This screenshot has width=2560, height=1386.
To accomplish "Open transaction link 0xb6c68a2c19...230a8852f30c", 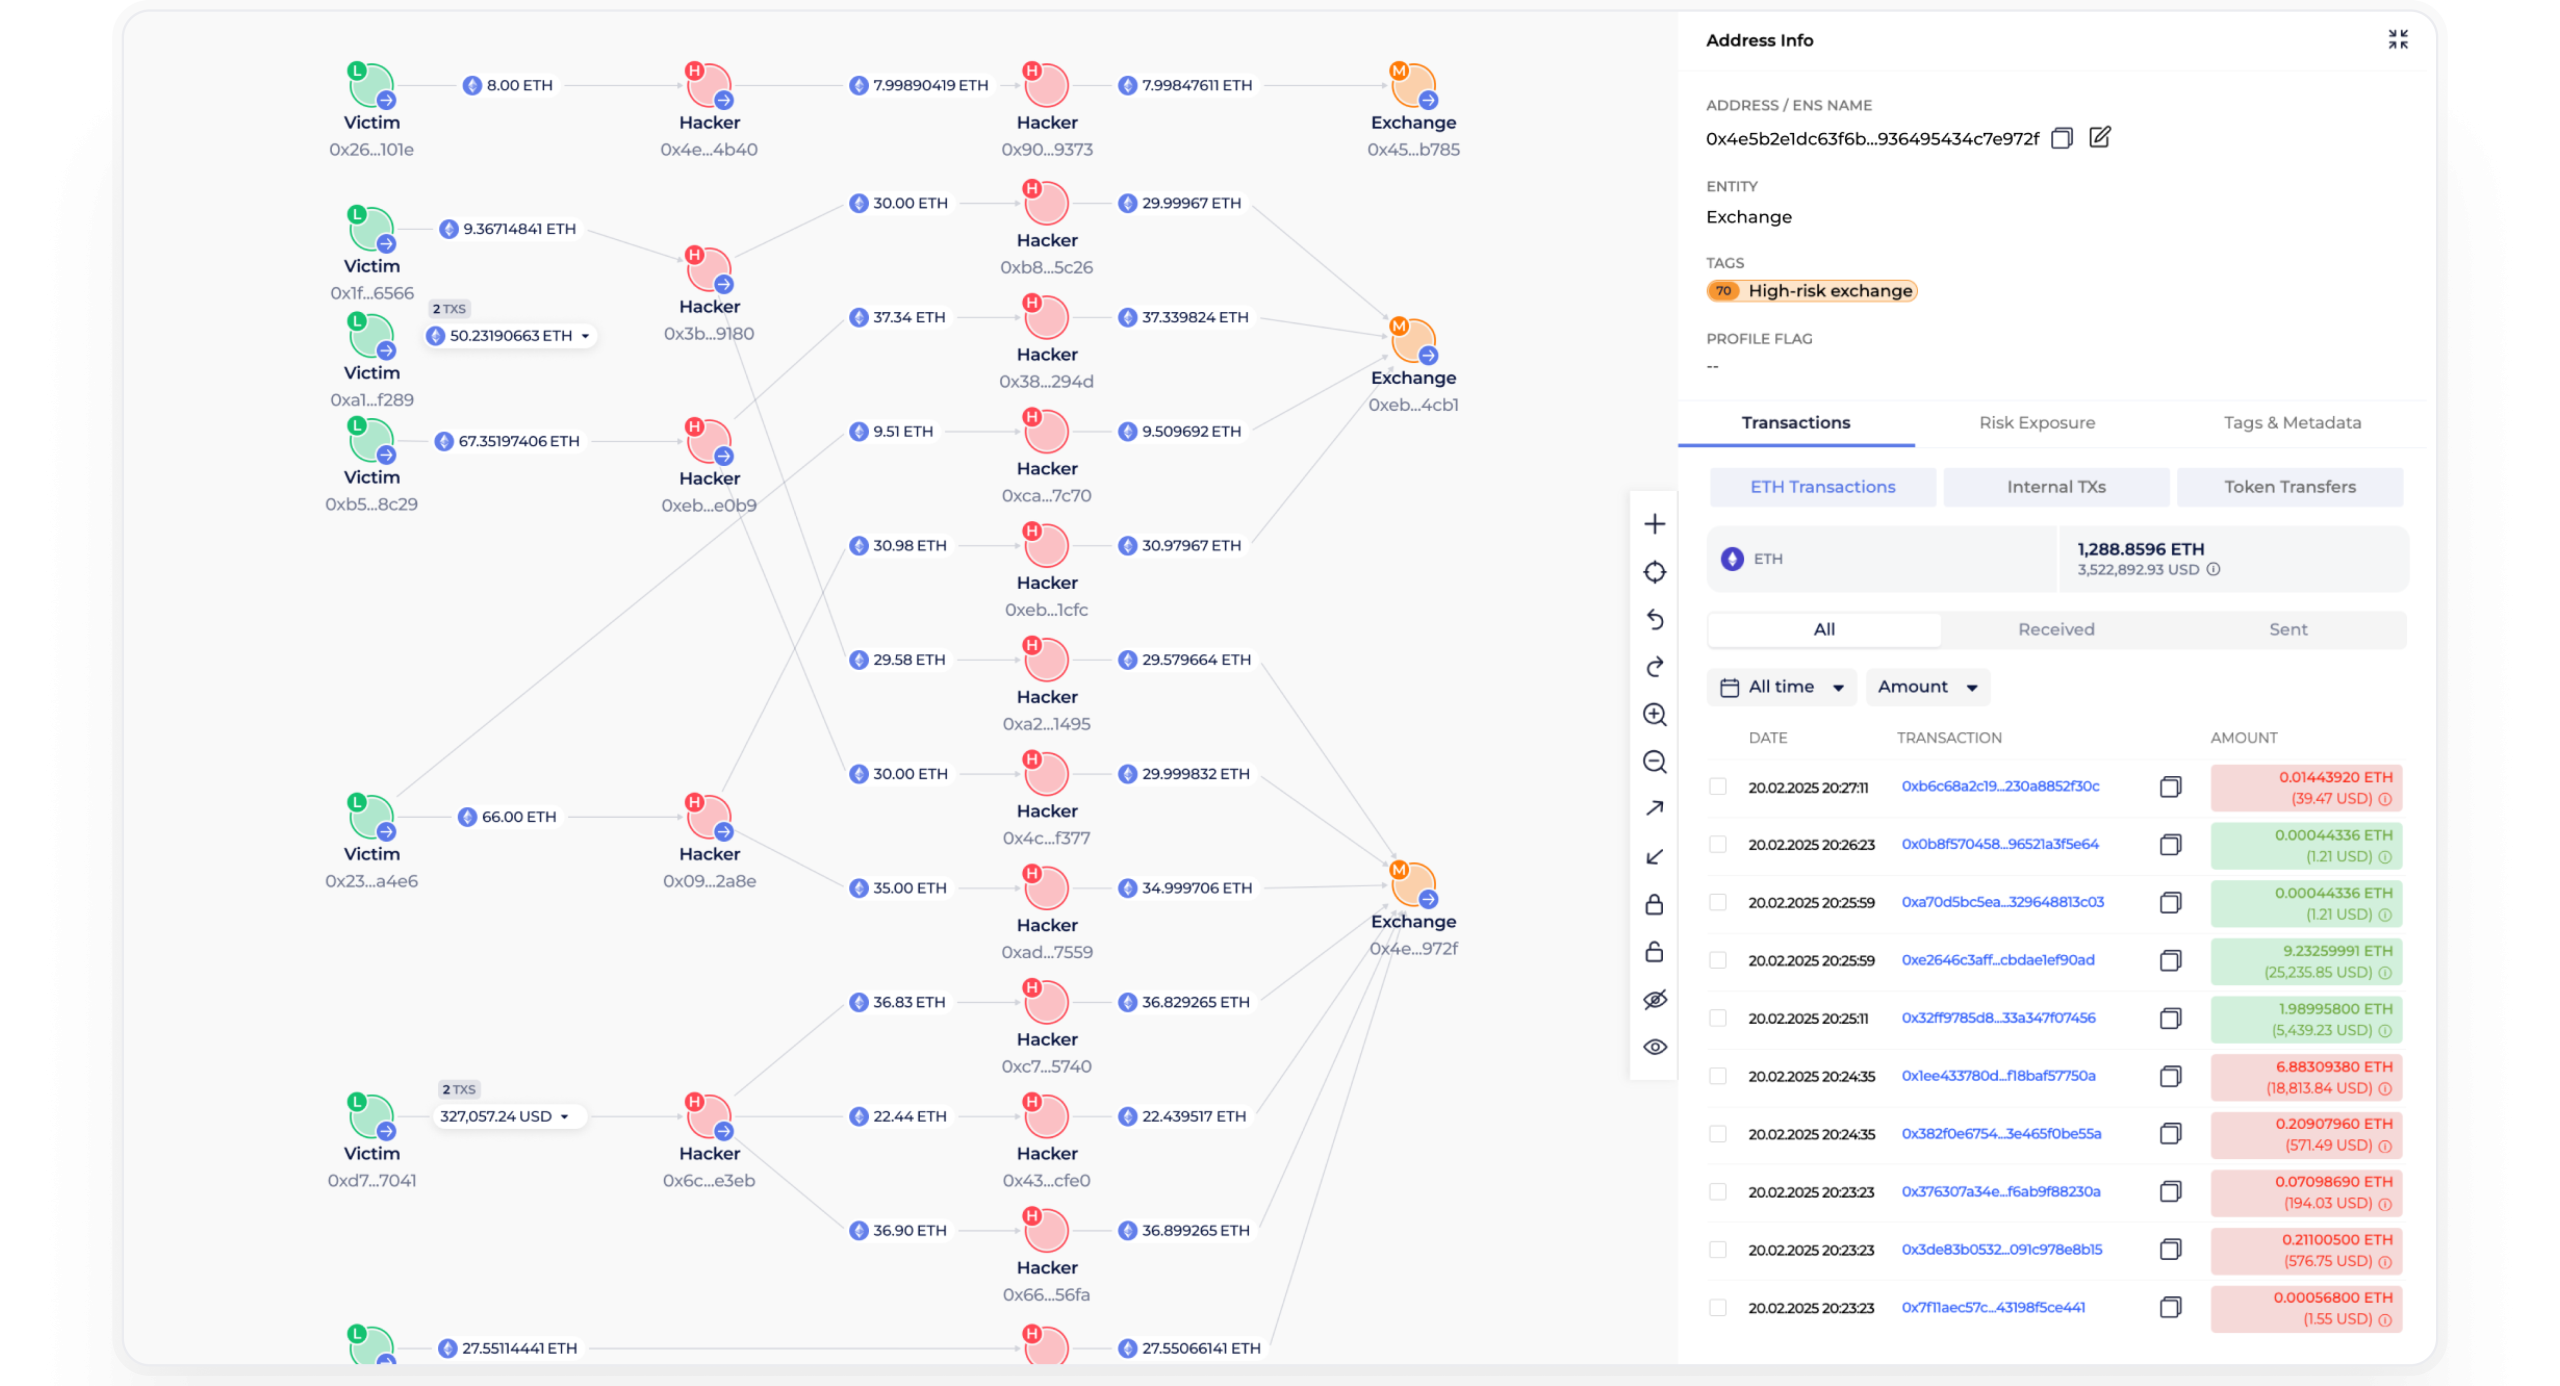I will [2000, 787].
